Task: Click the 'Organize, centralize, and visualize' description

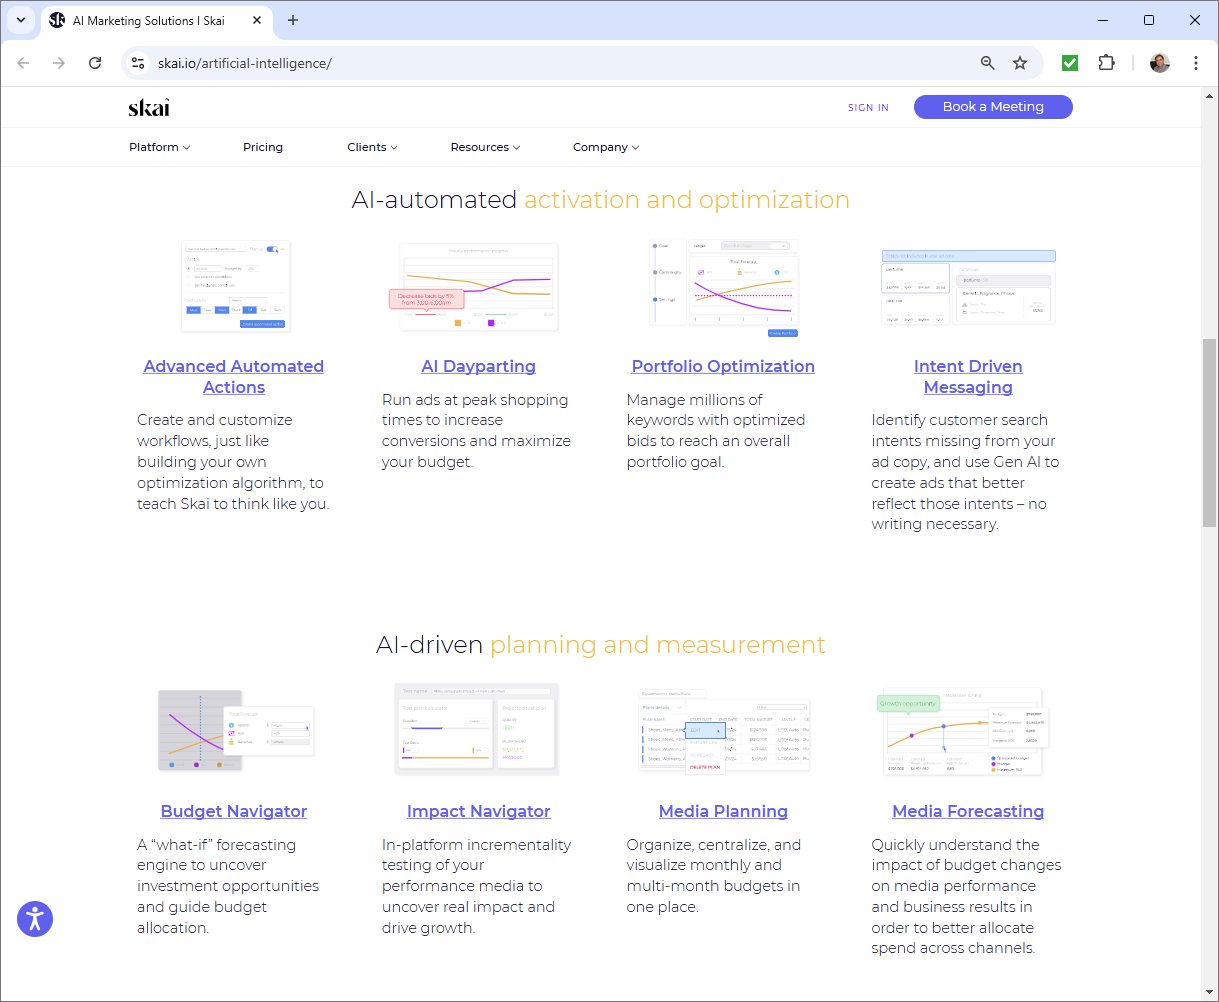Action: click(x=714, y=876)
